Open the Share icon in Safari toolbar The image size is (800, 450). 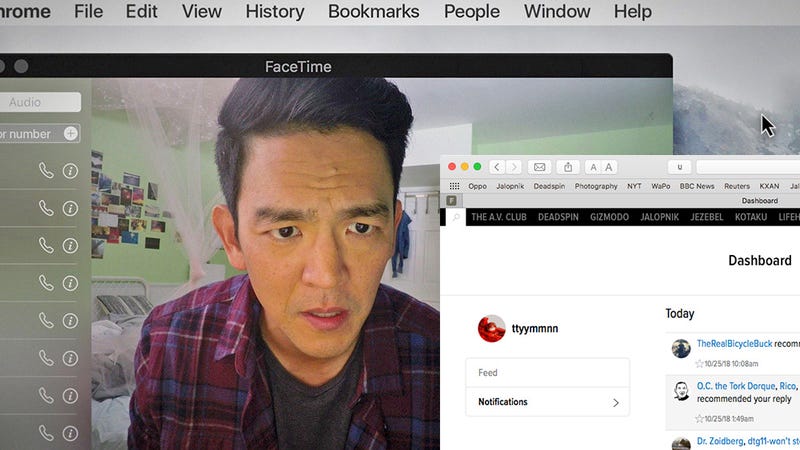pos(568,167)
